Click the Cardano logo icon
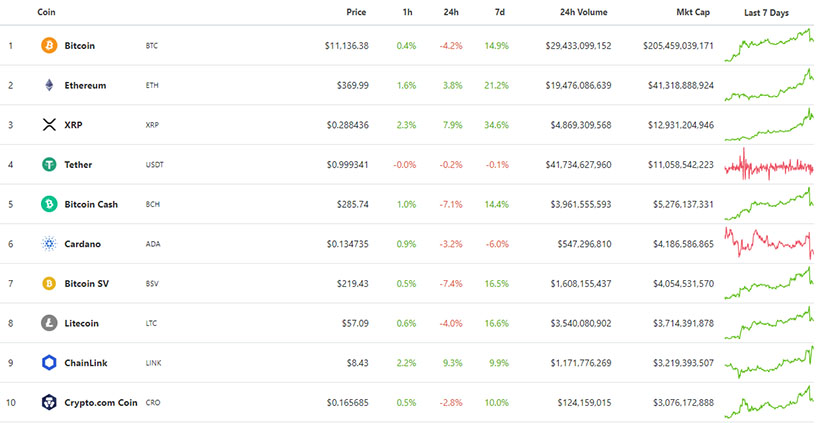The width and height of the screenshot is (820, 423). (48, 243)
